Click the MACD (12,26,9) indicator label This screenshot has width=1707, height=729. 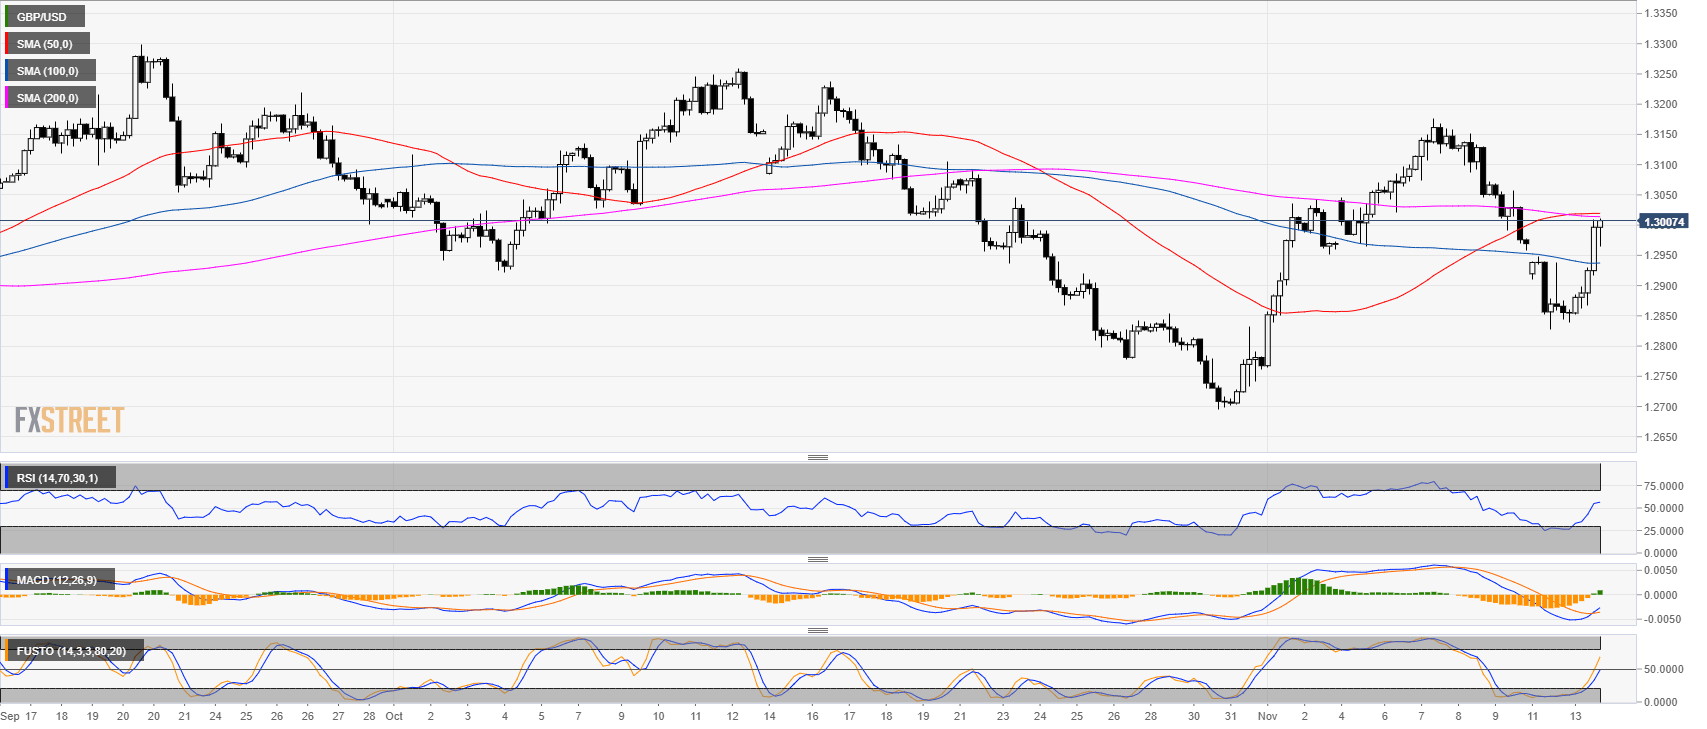tap(59, 580)
